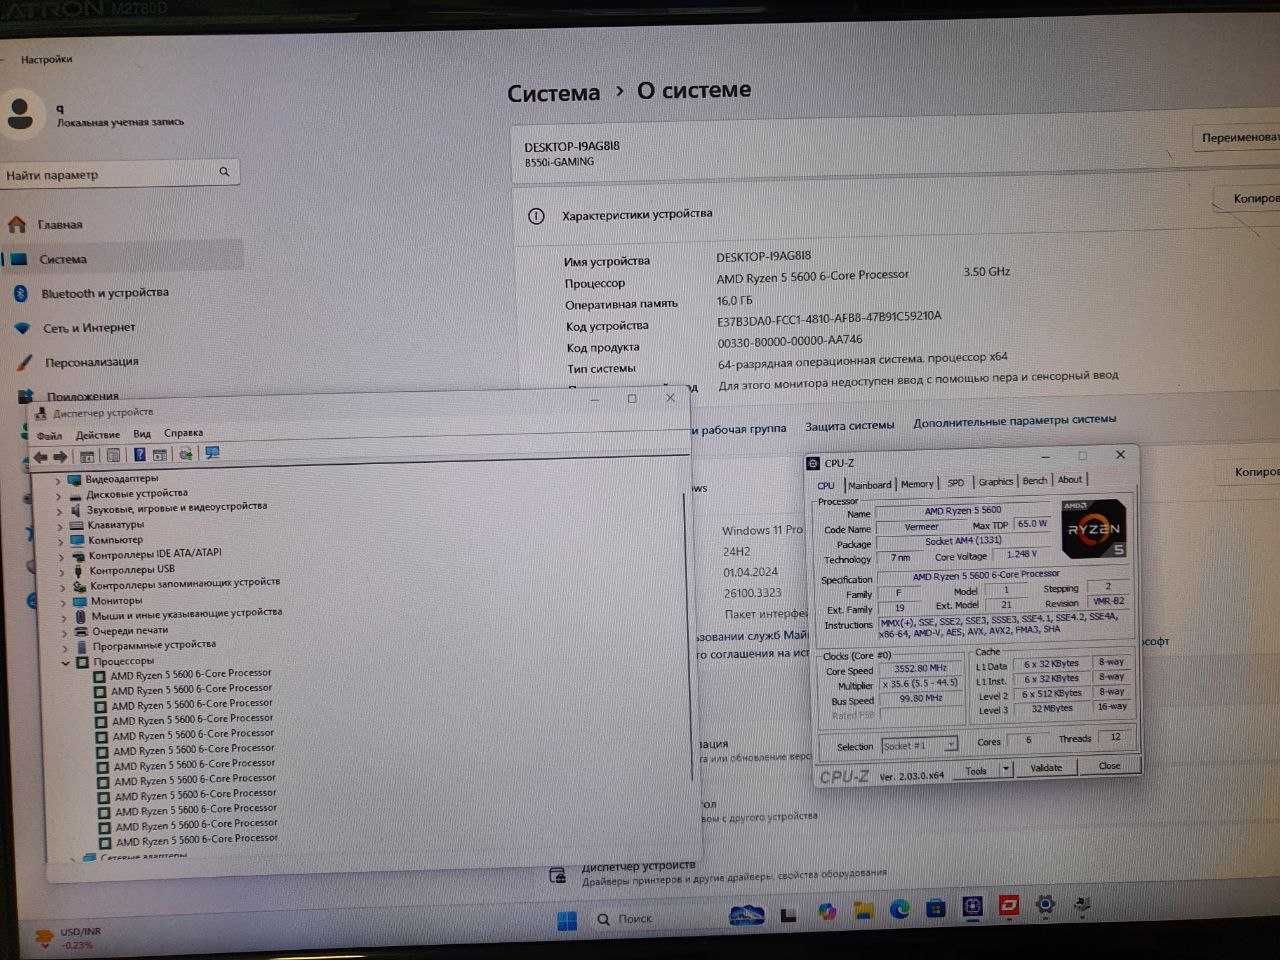Open Дополнительные параметры системы link
1280x960 pixels.
1014,421
